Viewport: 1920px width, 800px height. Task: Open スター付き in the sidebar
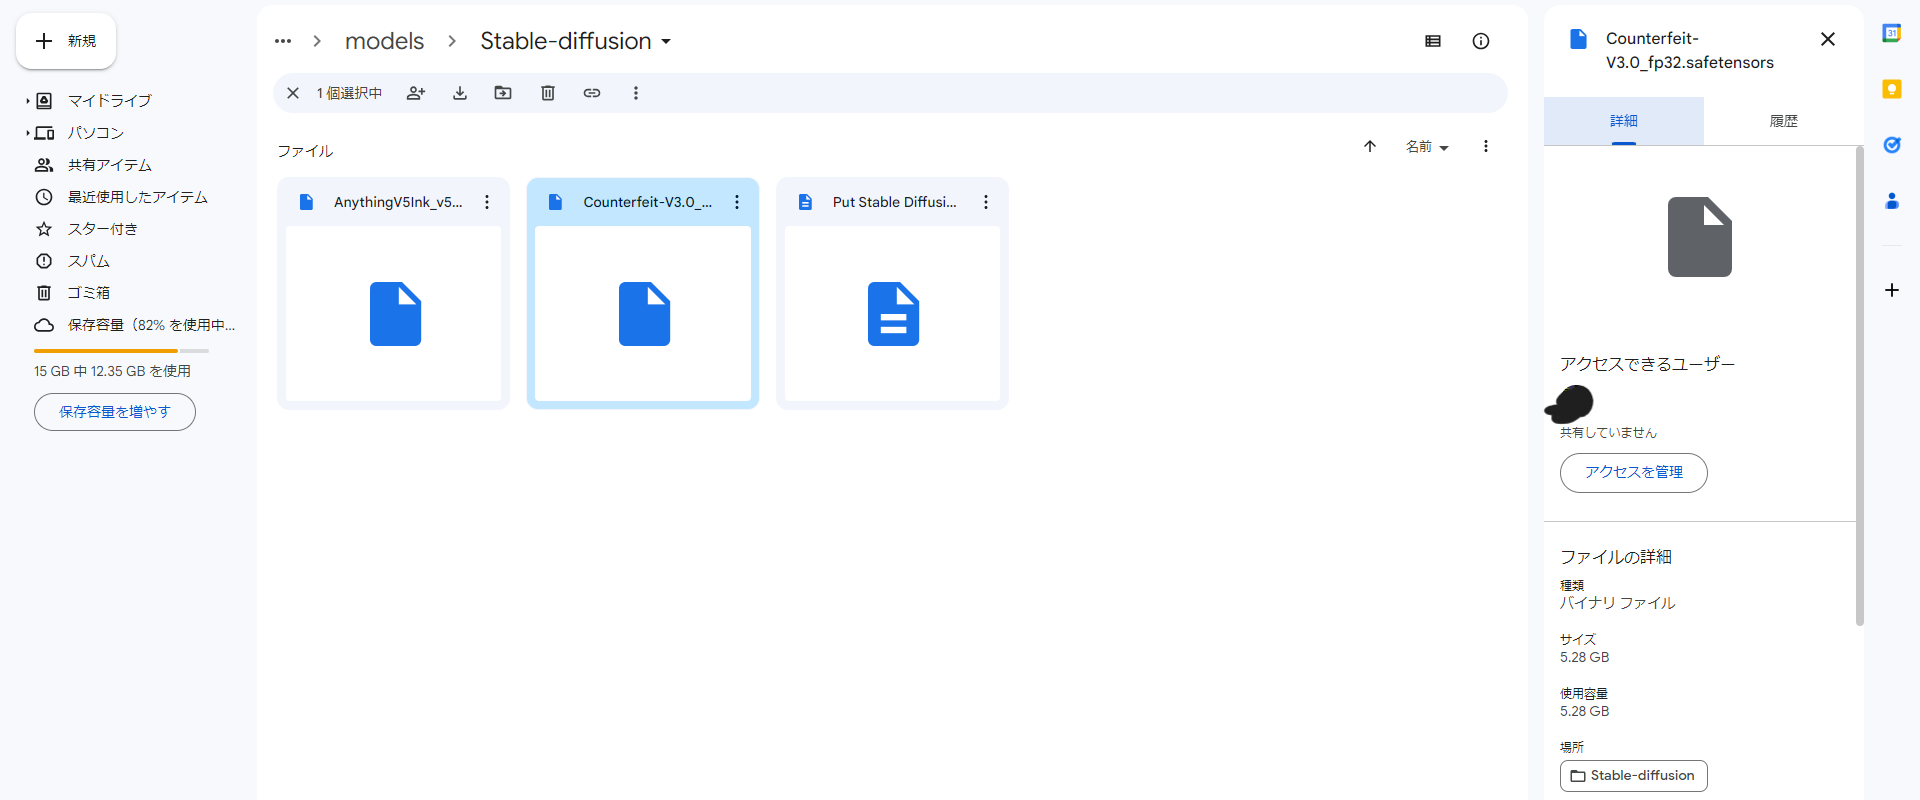coord(102,229)
